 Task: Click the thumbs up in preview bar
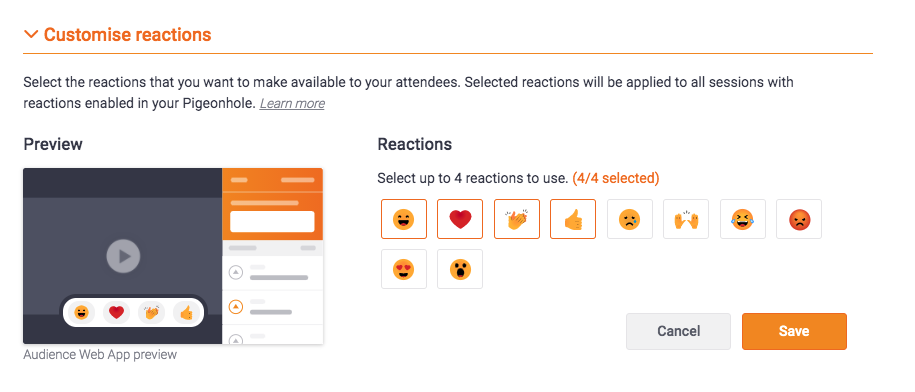pyautogui.click(x=187, y=313)
